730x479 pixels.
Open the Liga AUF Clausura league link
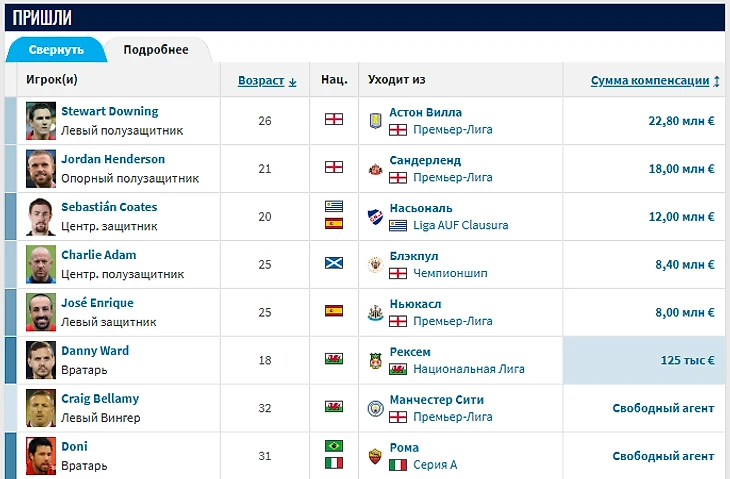tap(461, 226)
